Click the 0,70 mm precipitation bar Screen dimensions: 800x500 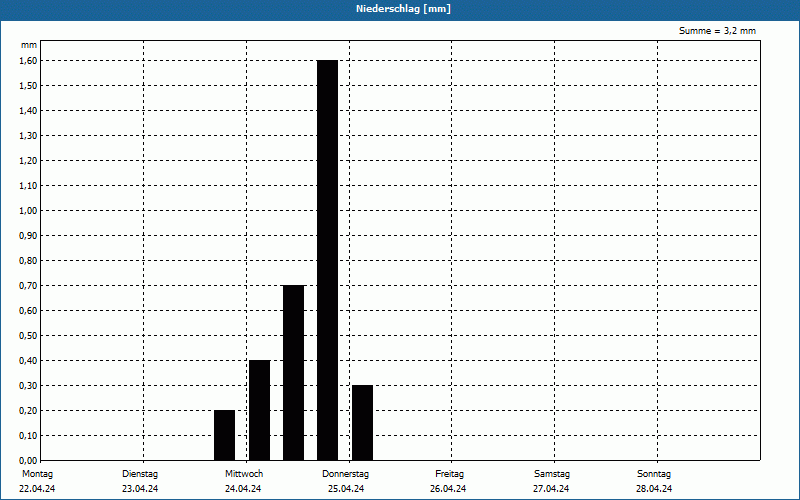[x=293, y=373]
